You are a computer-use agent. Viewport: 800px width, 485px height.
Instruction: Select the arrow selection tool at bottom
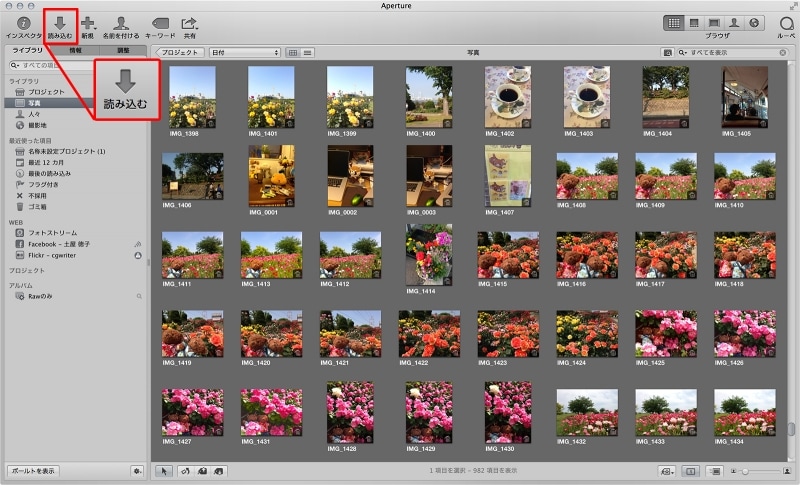166,470
